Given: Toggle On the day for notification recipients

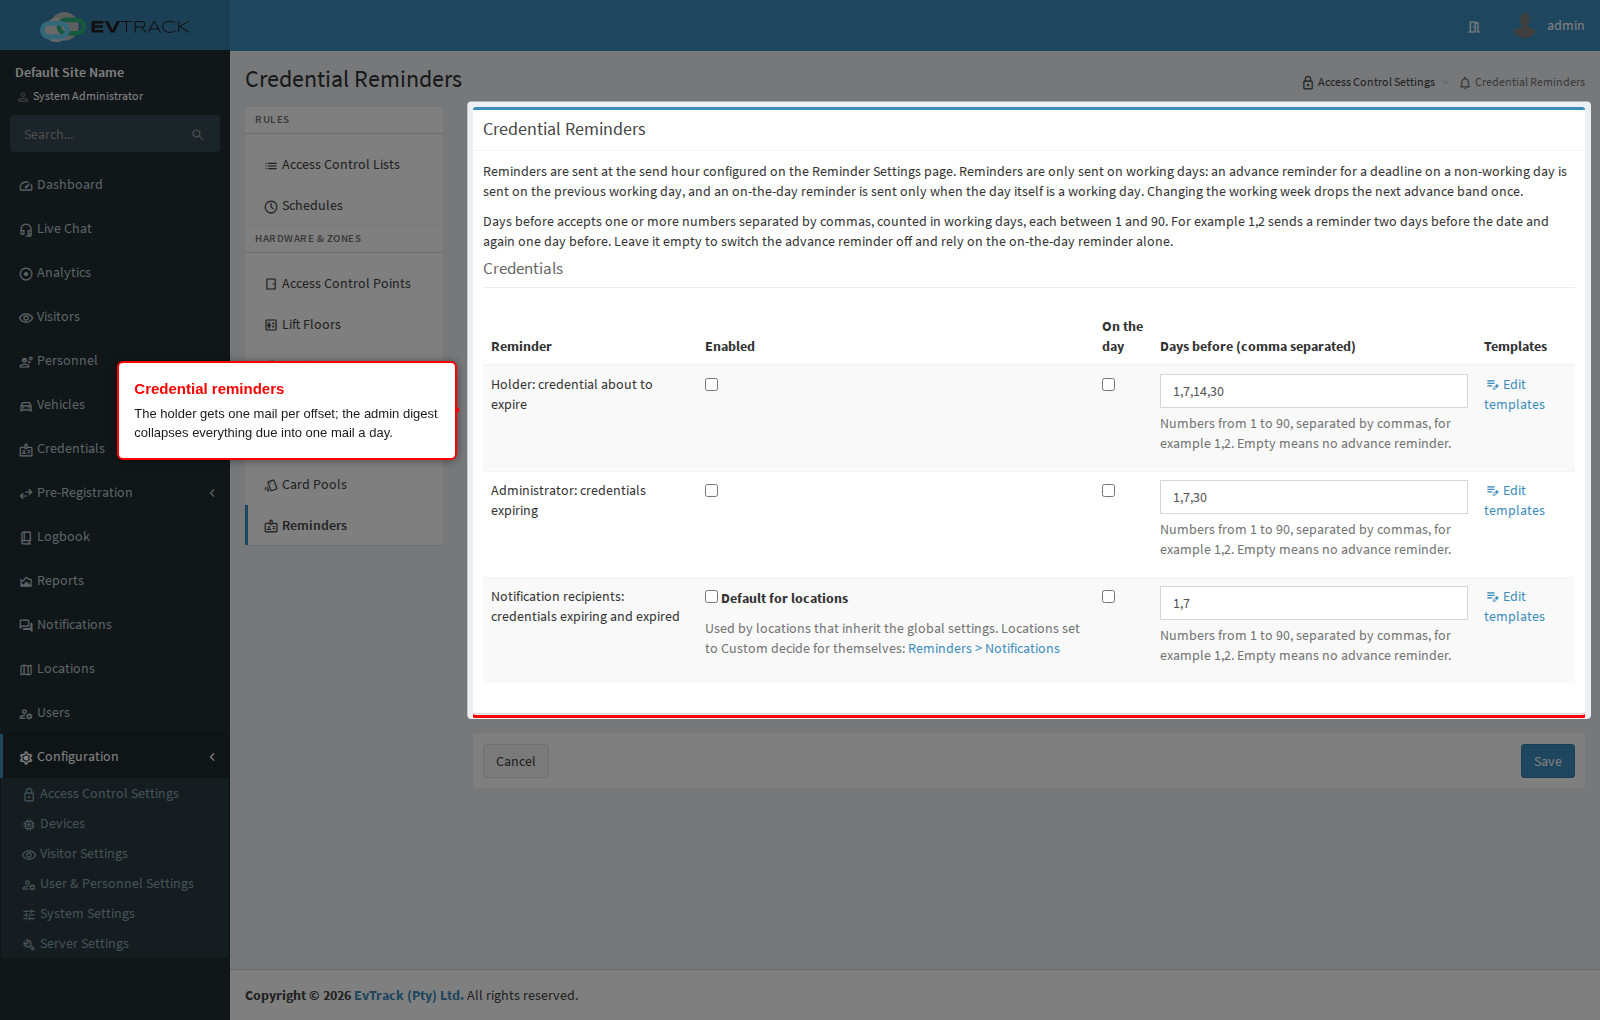Looking at the screenshot, I should tap(1109, 597).
